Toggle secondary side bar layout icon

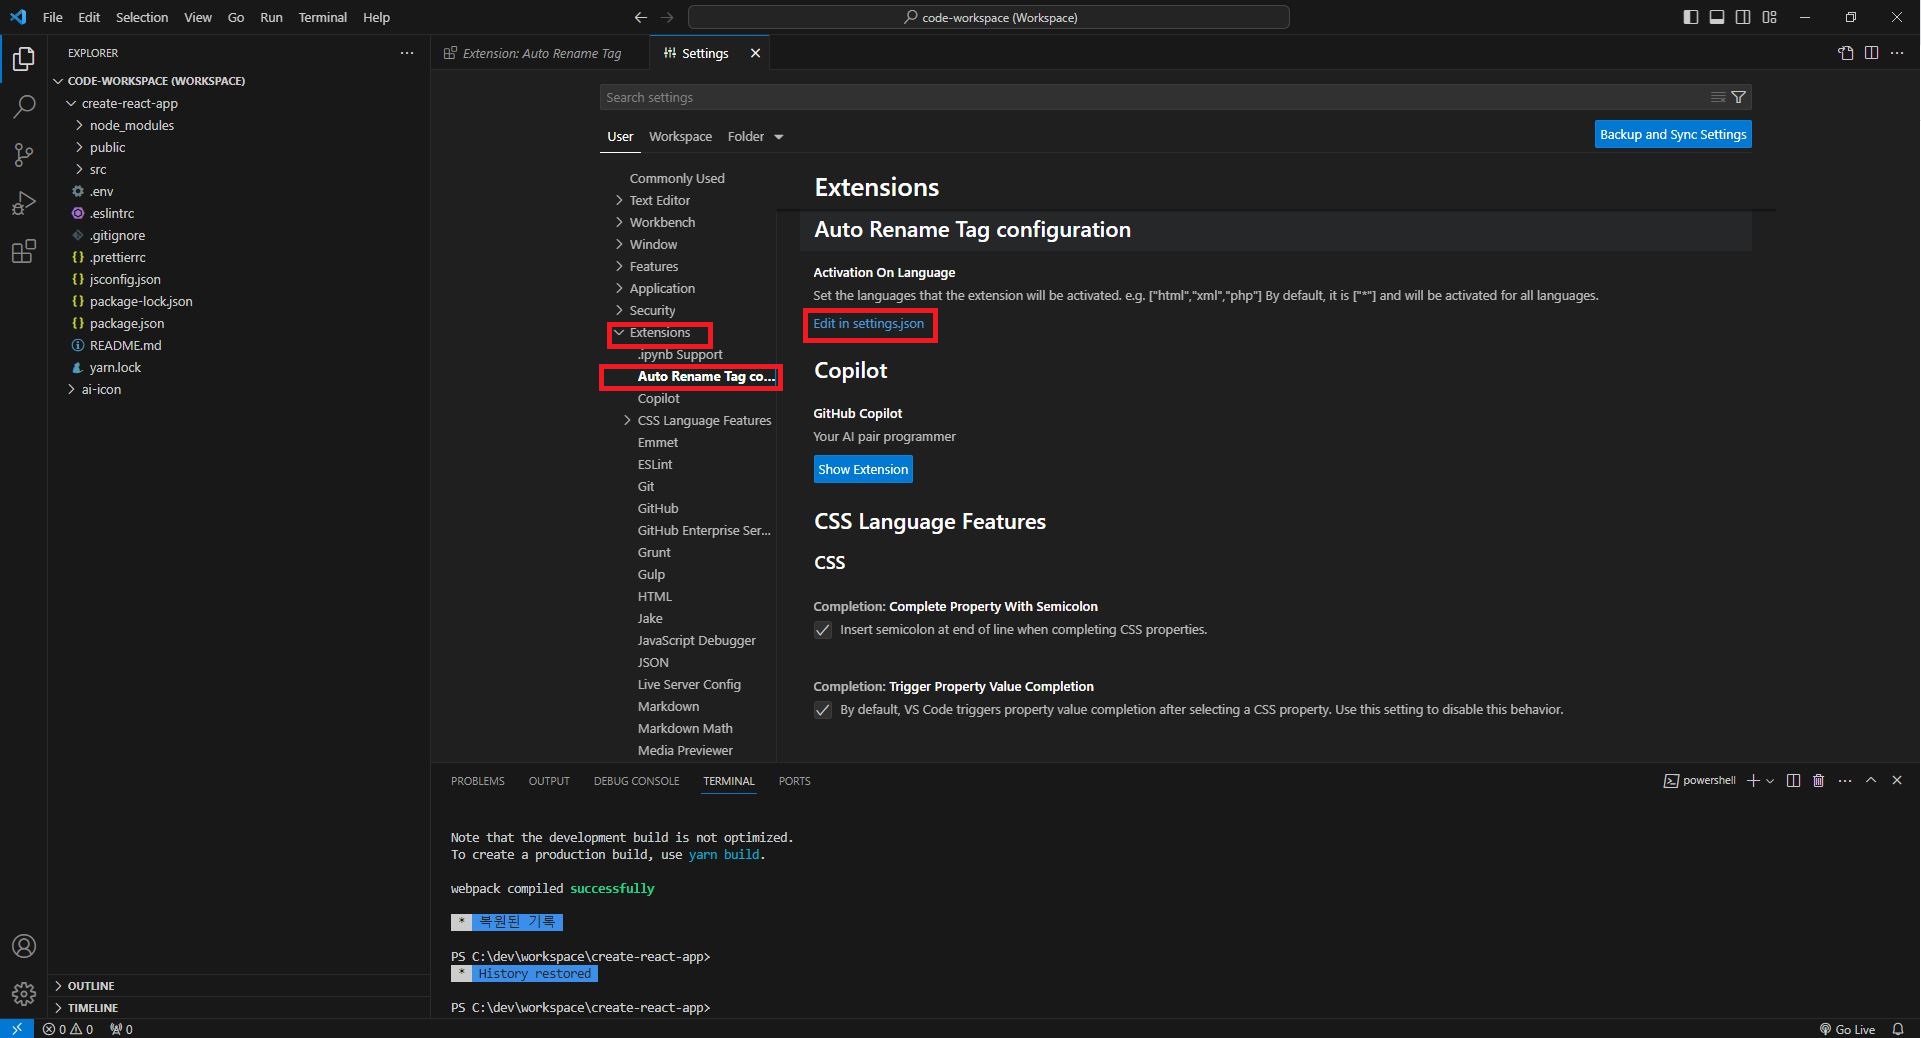click(1742, 17)
